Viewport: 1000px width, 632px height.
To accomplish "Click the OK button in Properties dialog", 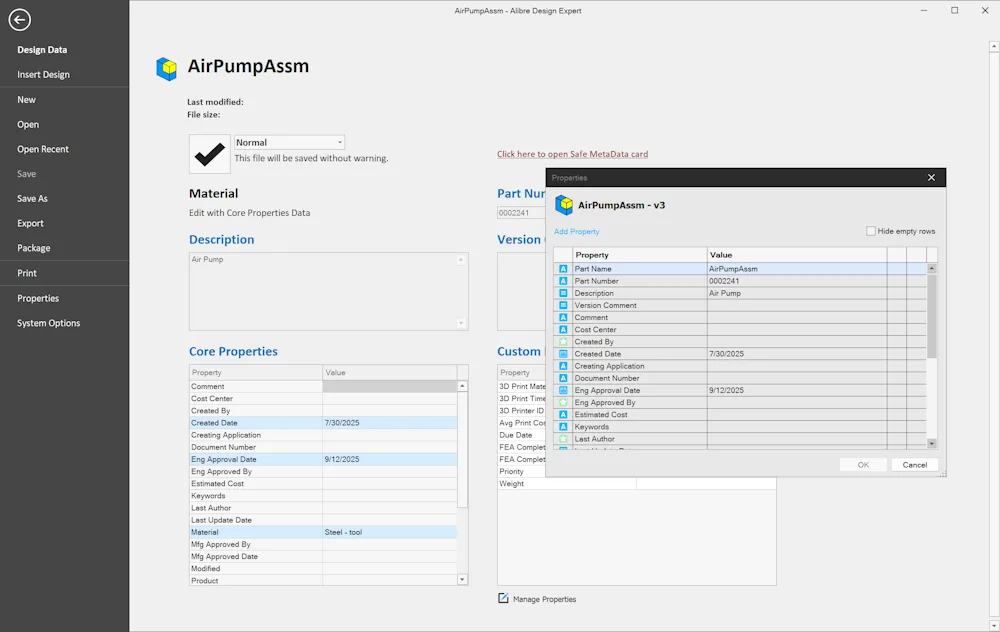I will (x=863, y=465).
